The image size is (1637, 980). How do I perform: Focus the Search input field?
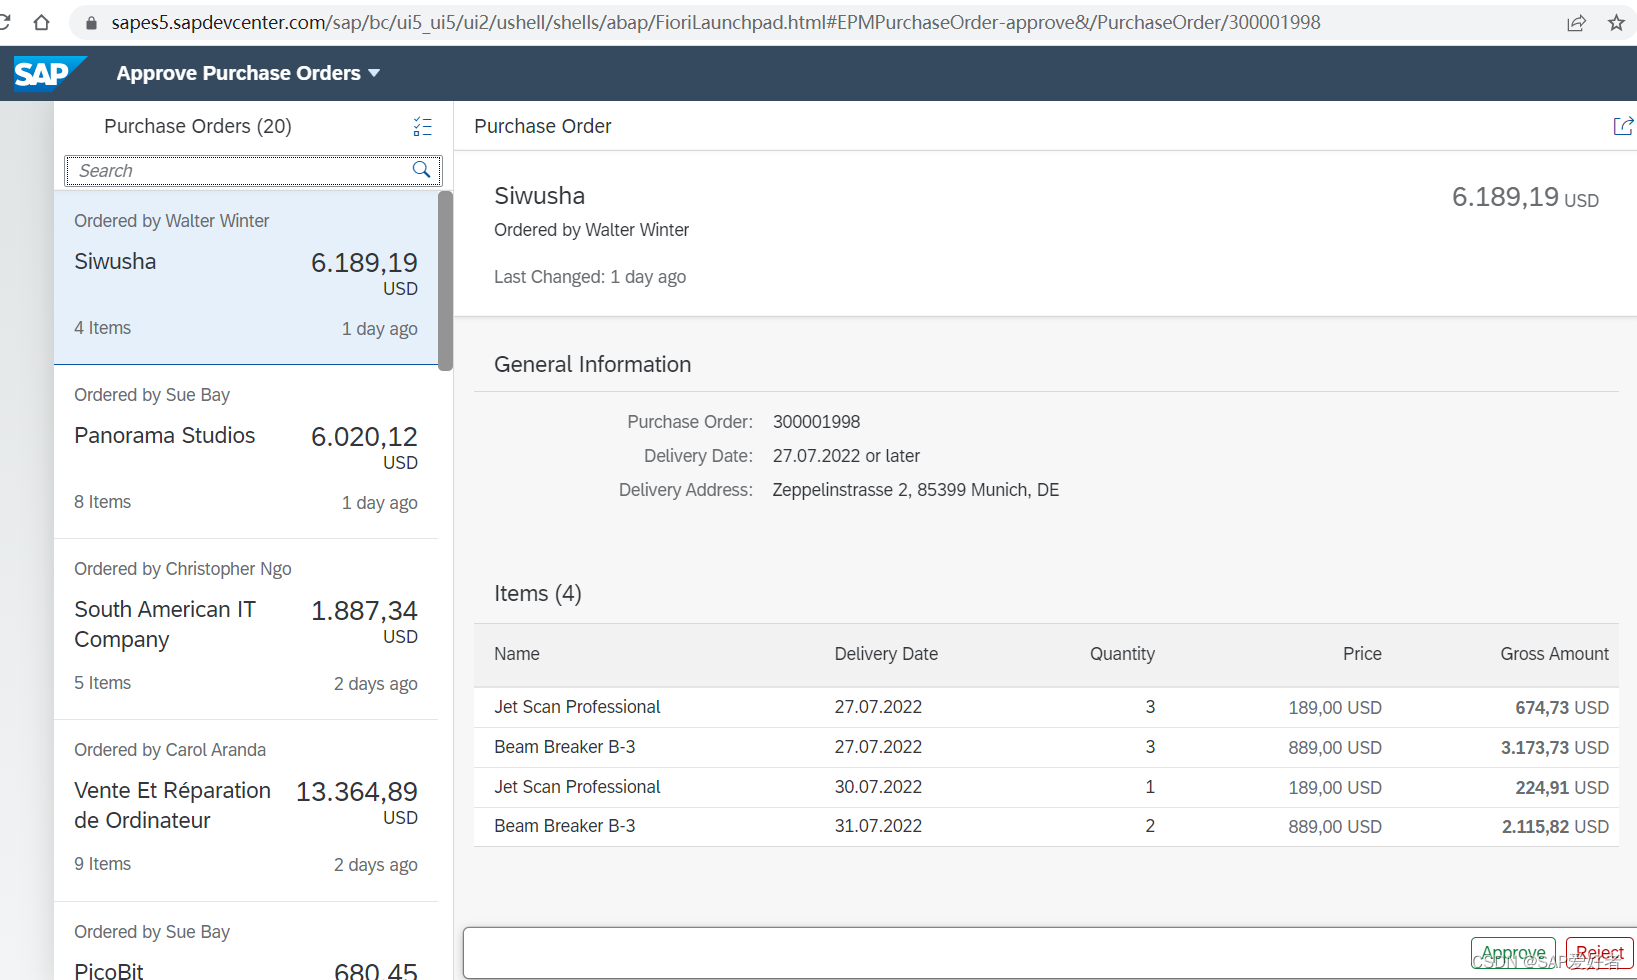(x=252, y=171)
